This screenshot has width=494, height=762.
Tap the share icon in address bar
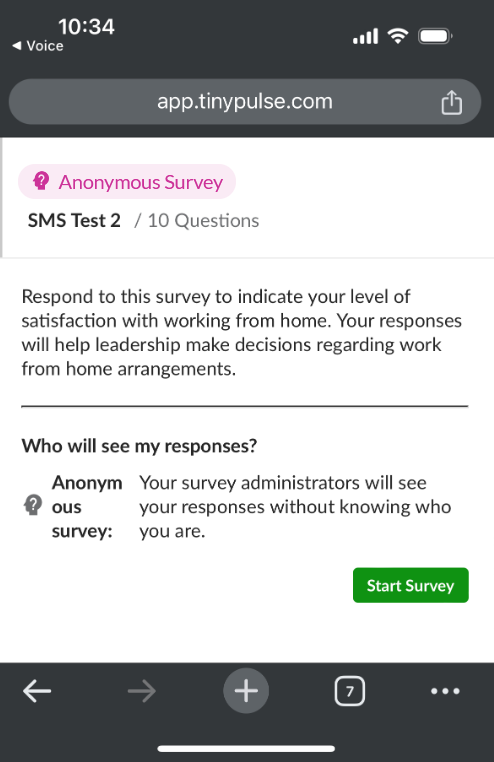click(451, 102)
